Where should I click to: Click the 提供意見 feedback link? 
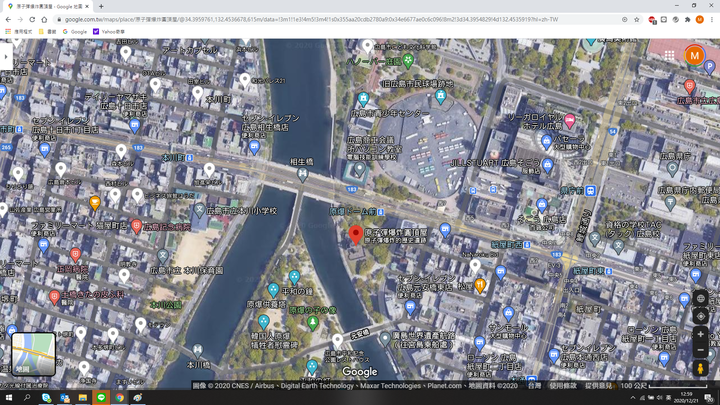point(598,386)
